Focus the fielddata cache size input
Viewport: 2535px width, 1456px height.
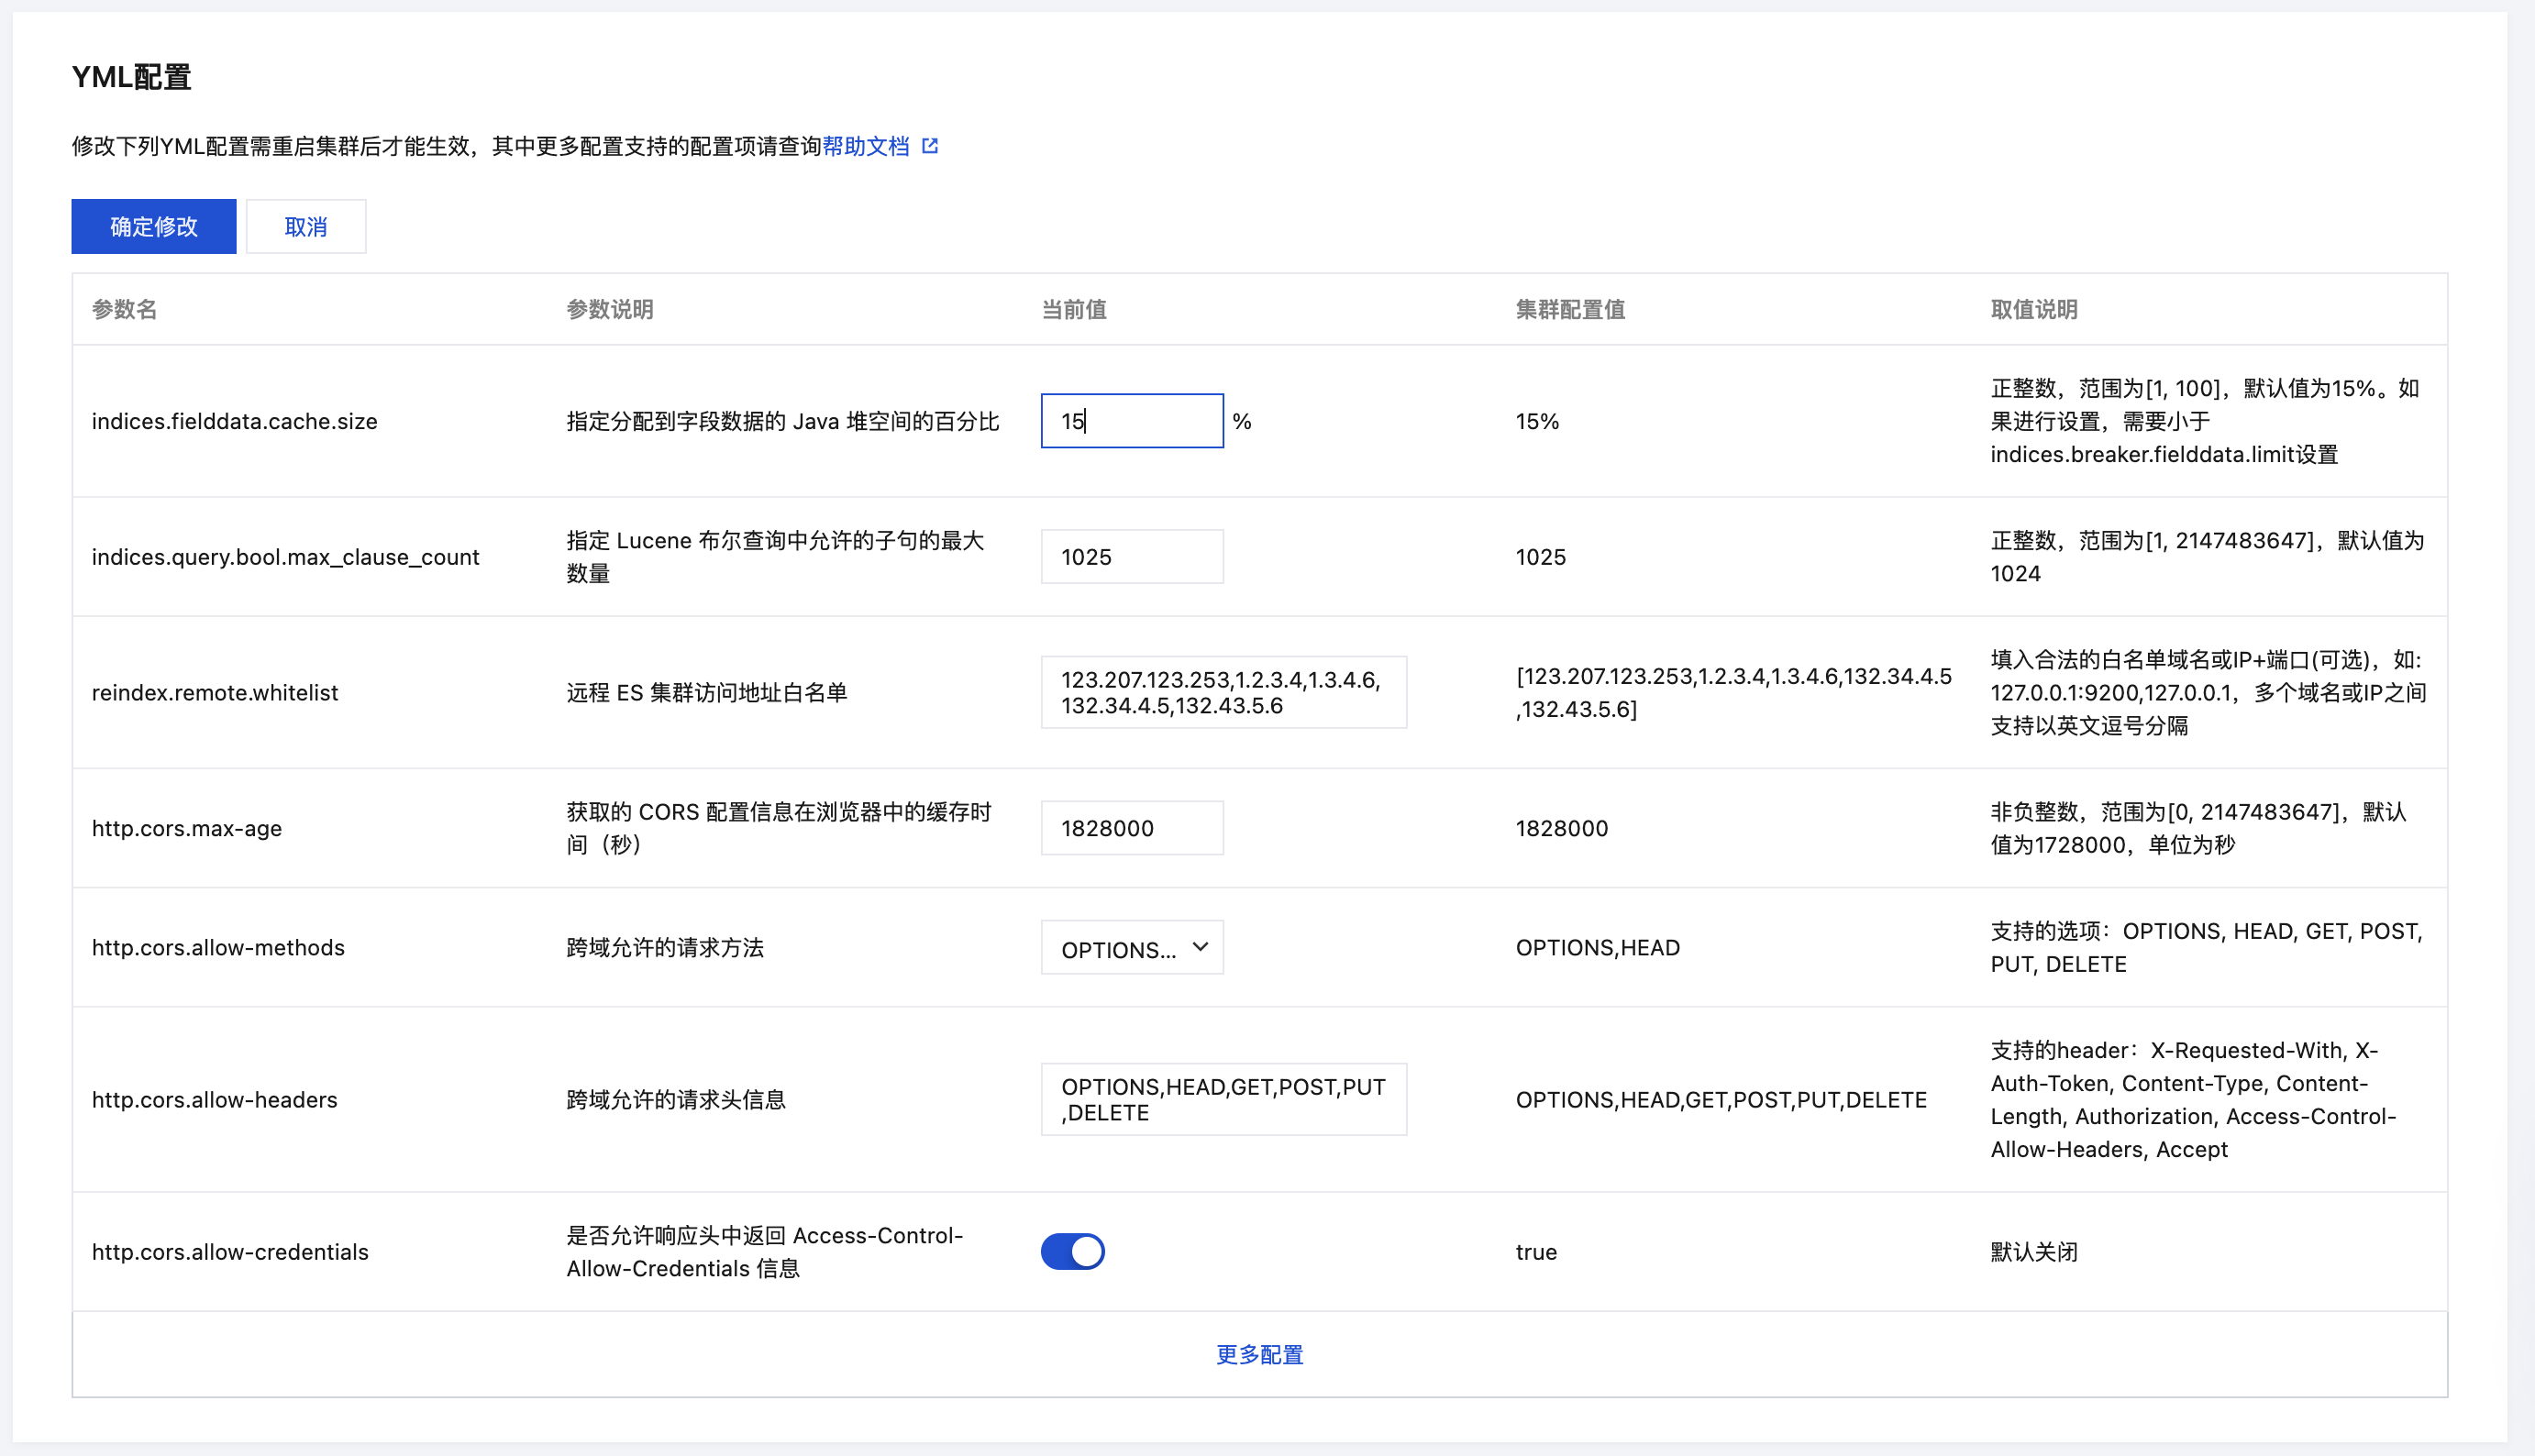click(1131, 421)
